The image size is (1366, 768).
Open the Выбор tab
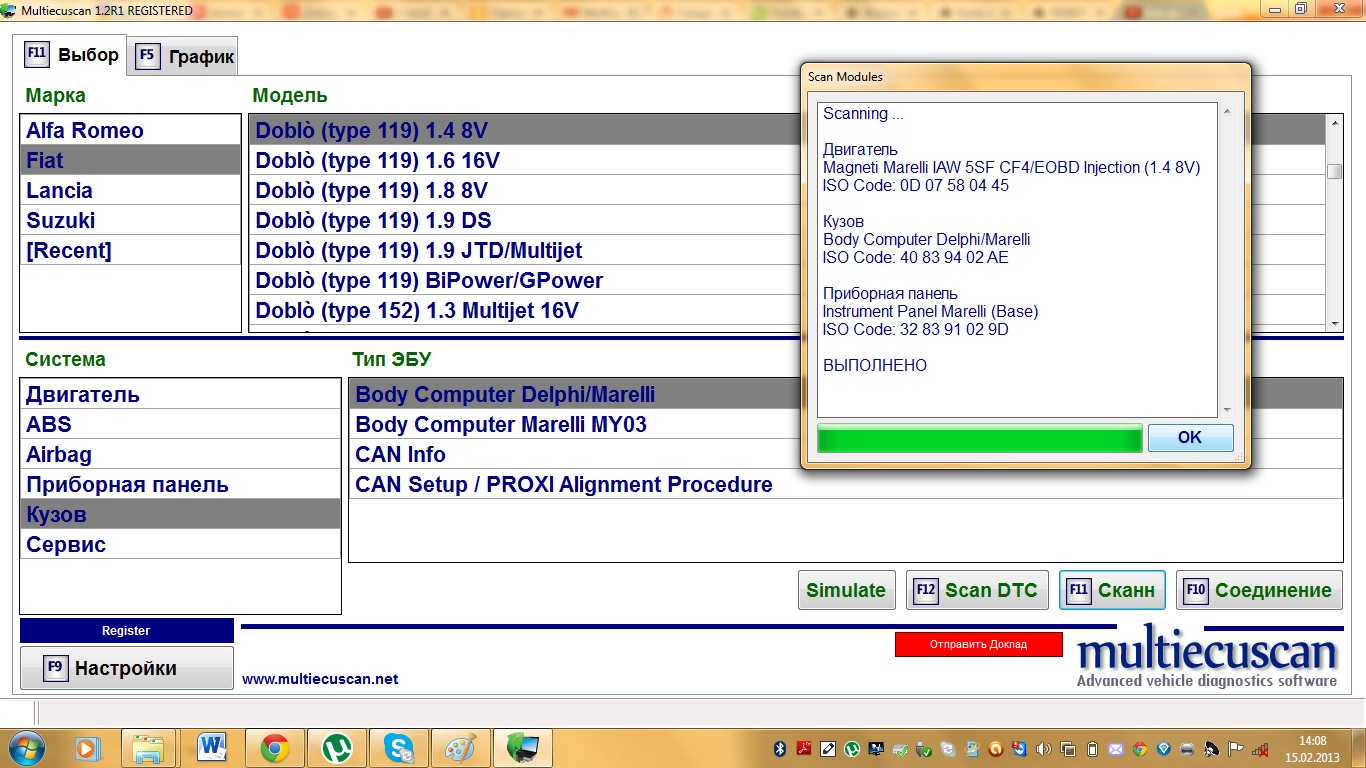[73, 55]
